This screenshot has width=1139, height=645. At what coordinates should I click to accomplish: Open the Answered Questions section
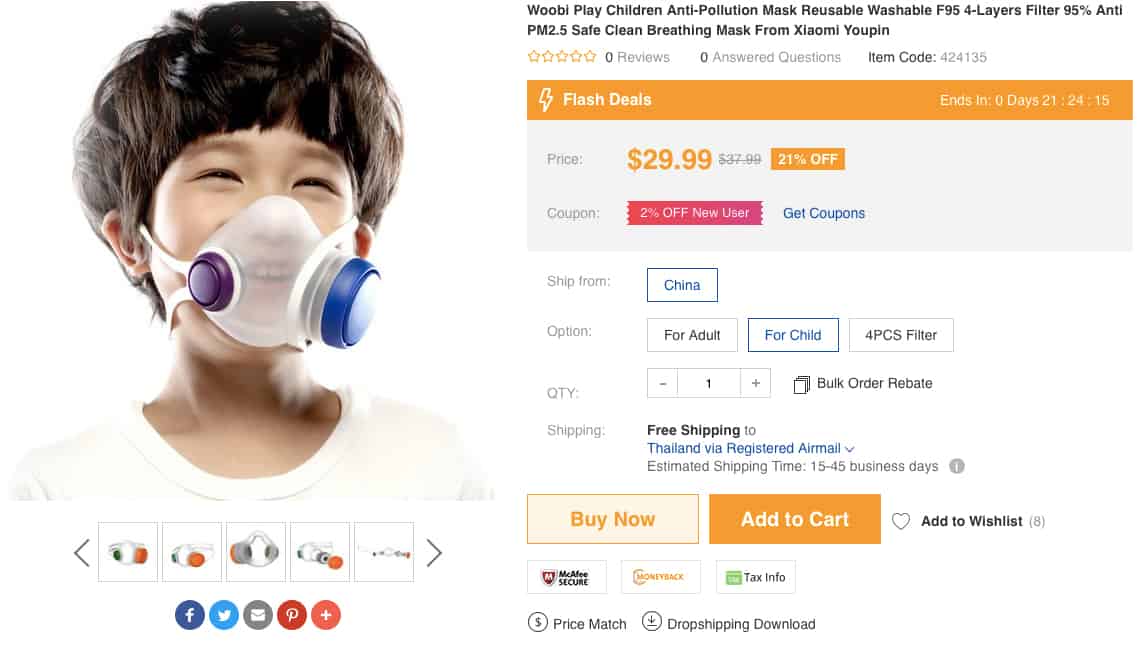[770, 57]
